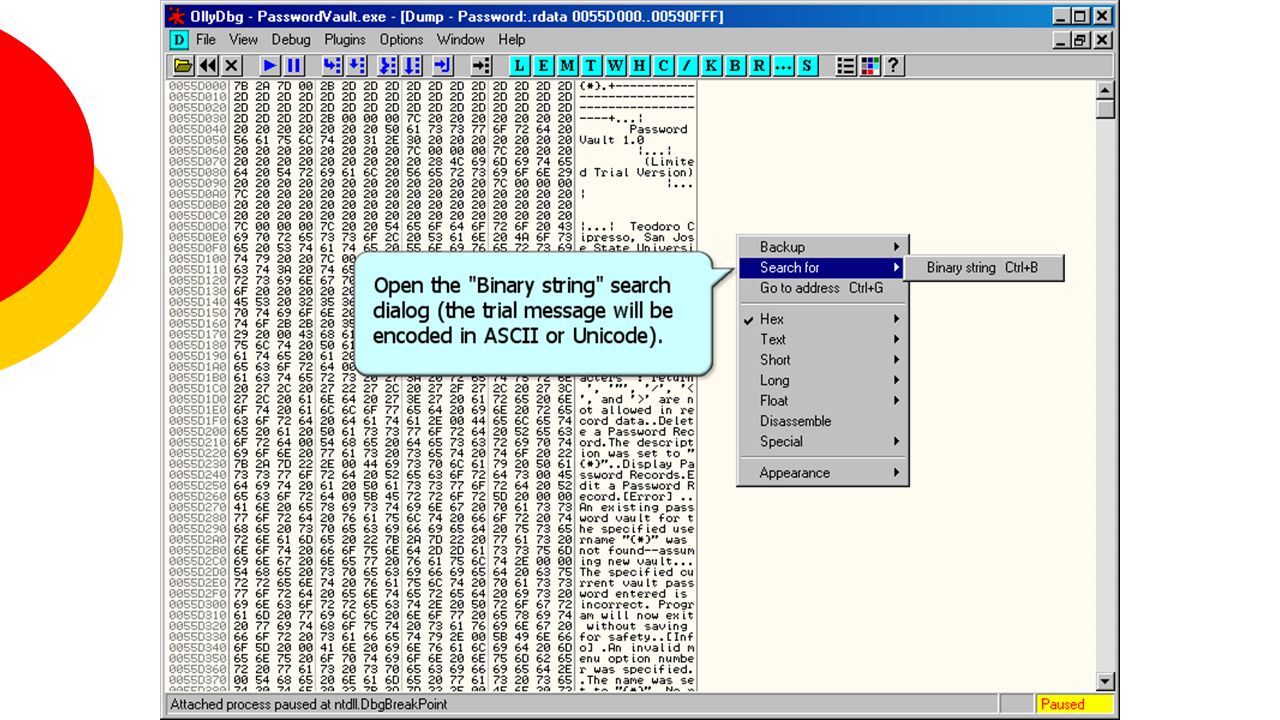Select Disassemble in the context menu
This screenshot has width=1280, height=720.
pyautogui.click(x=822, y=421)
